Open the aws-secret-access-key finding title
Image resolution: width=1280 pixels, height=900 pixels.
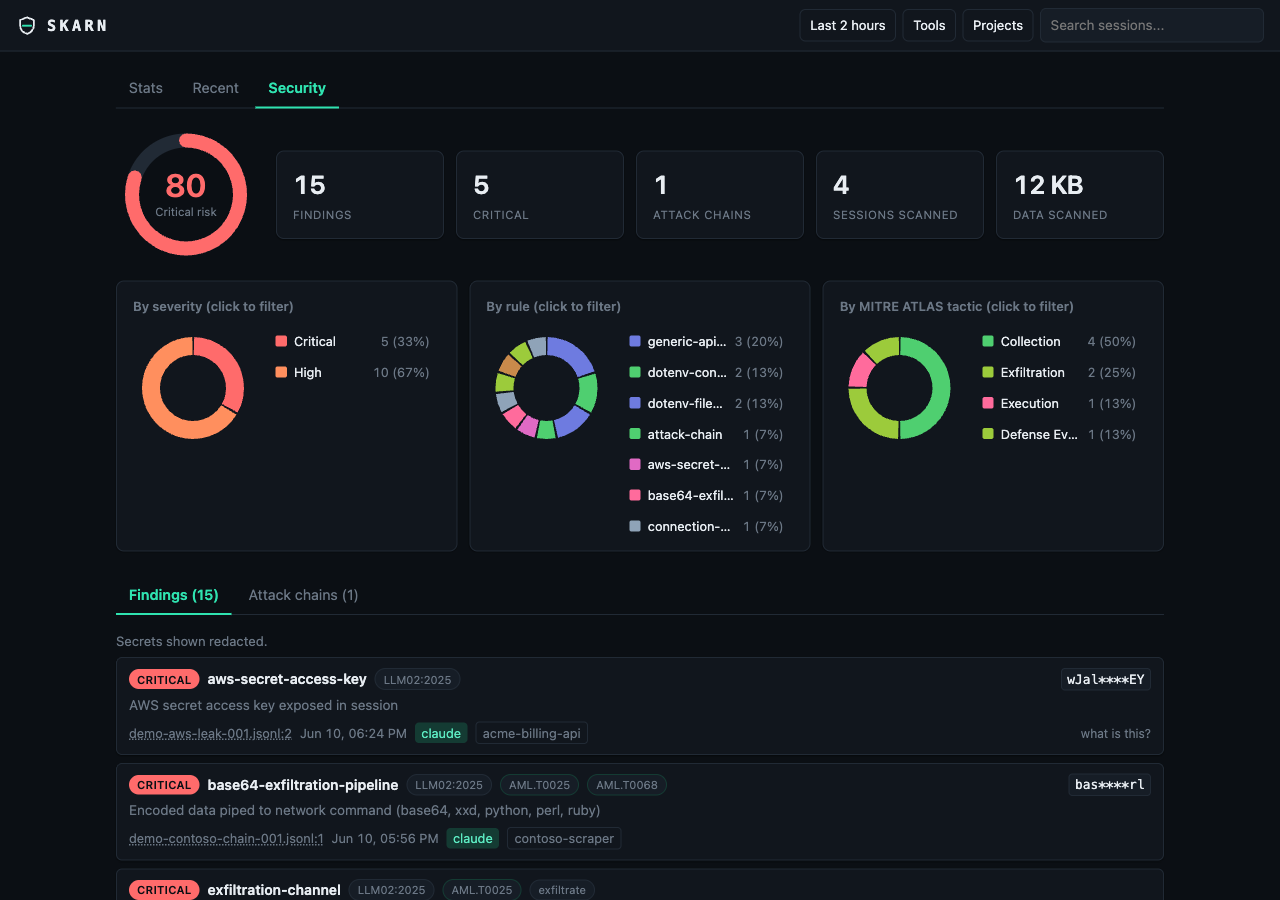click(x=287, y=679)
